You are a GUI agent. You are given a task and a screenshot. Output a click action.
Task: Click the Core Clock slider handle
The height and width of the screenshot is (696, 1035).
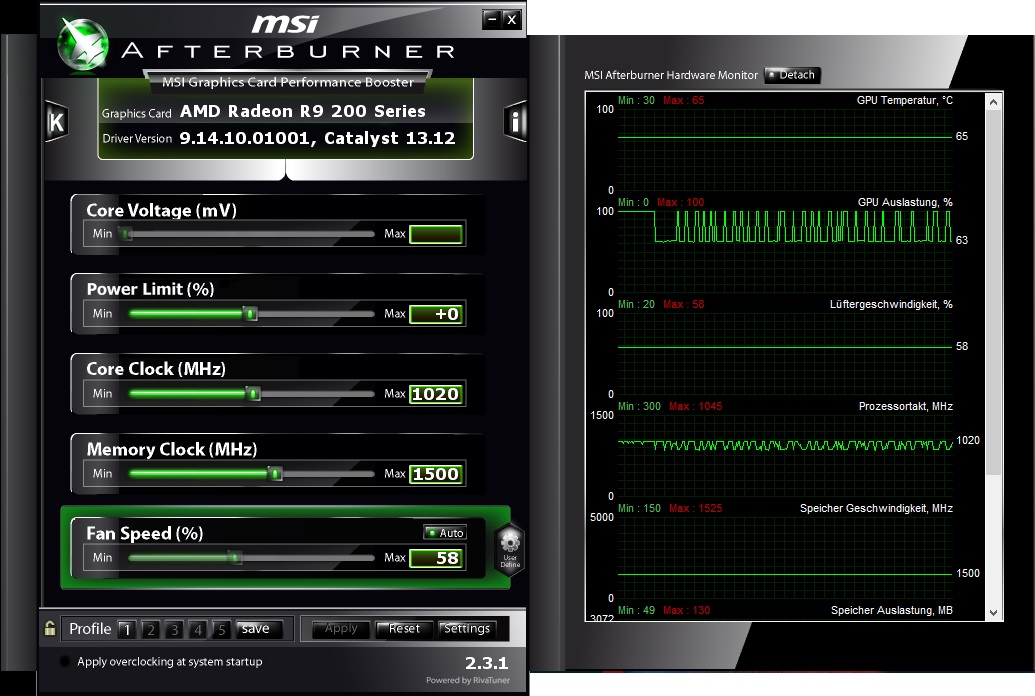coord(253,394)
